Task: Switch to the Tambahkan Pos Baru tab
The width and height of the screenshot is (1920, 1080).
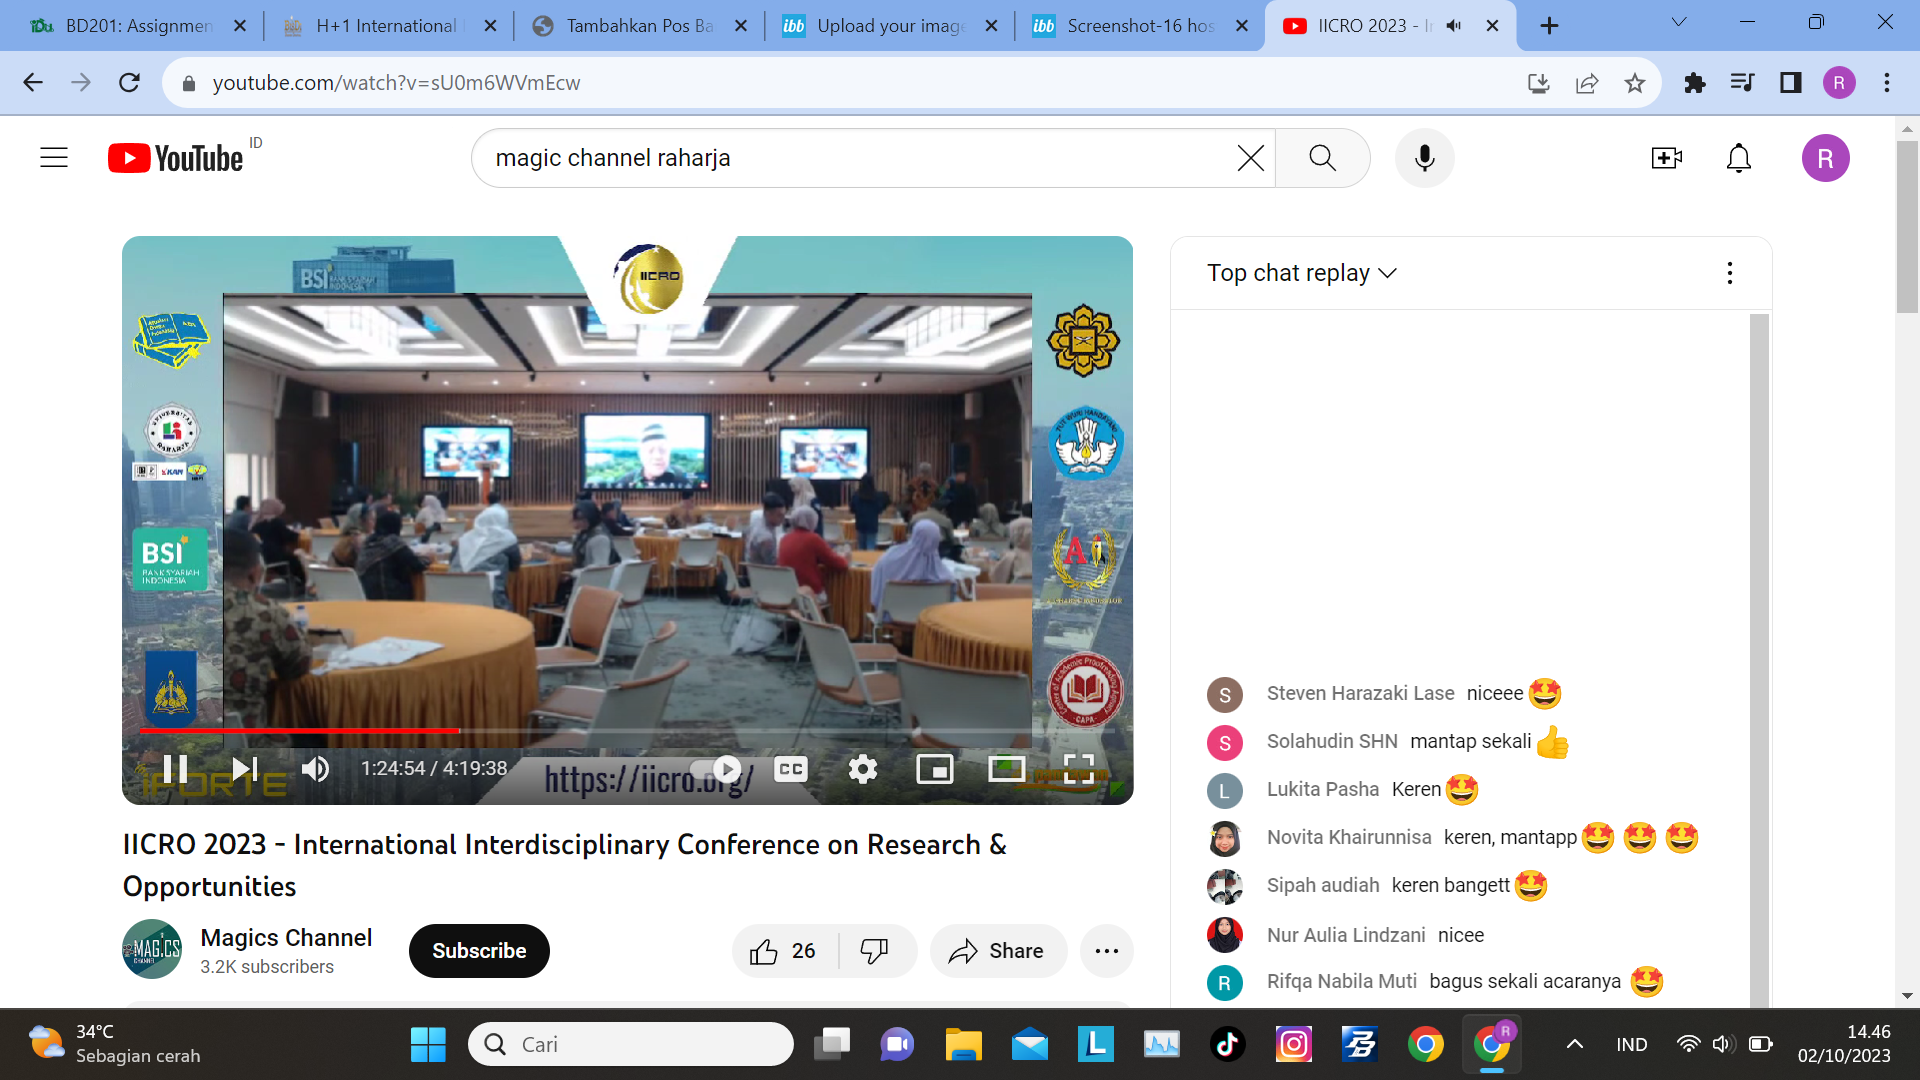Action: [x=640, y=26]
